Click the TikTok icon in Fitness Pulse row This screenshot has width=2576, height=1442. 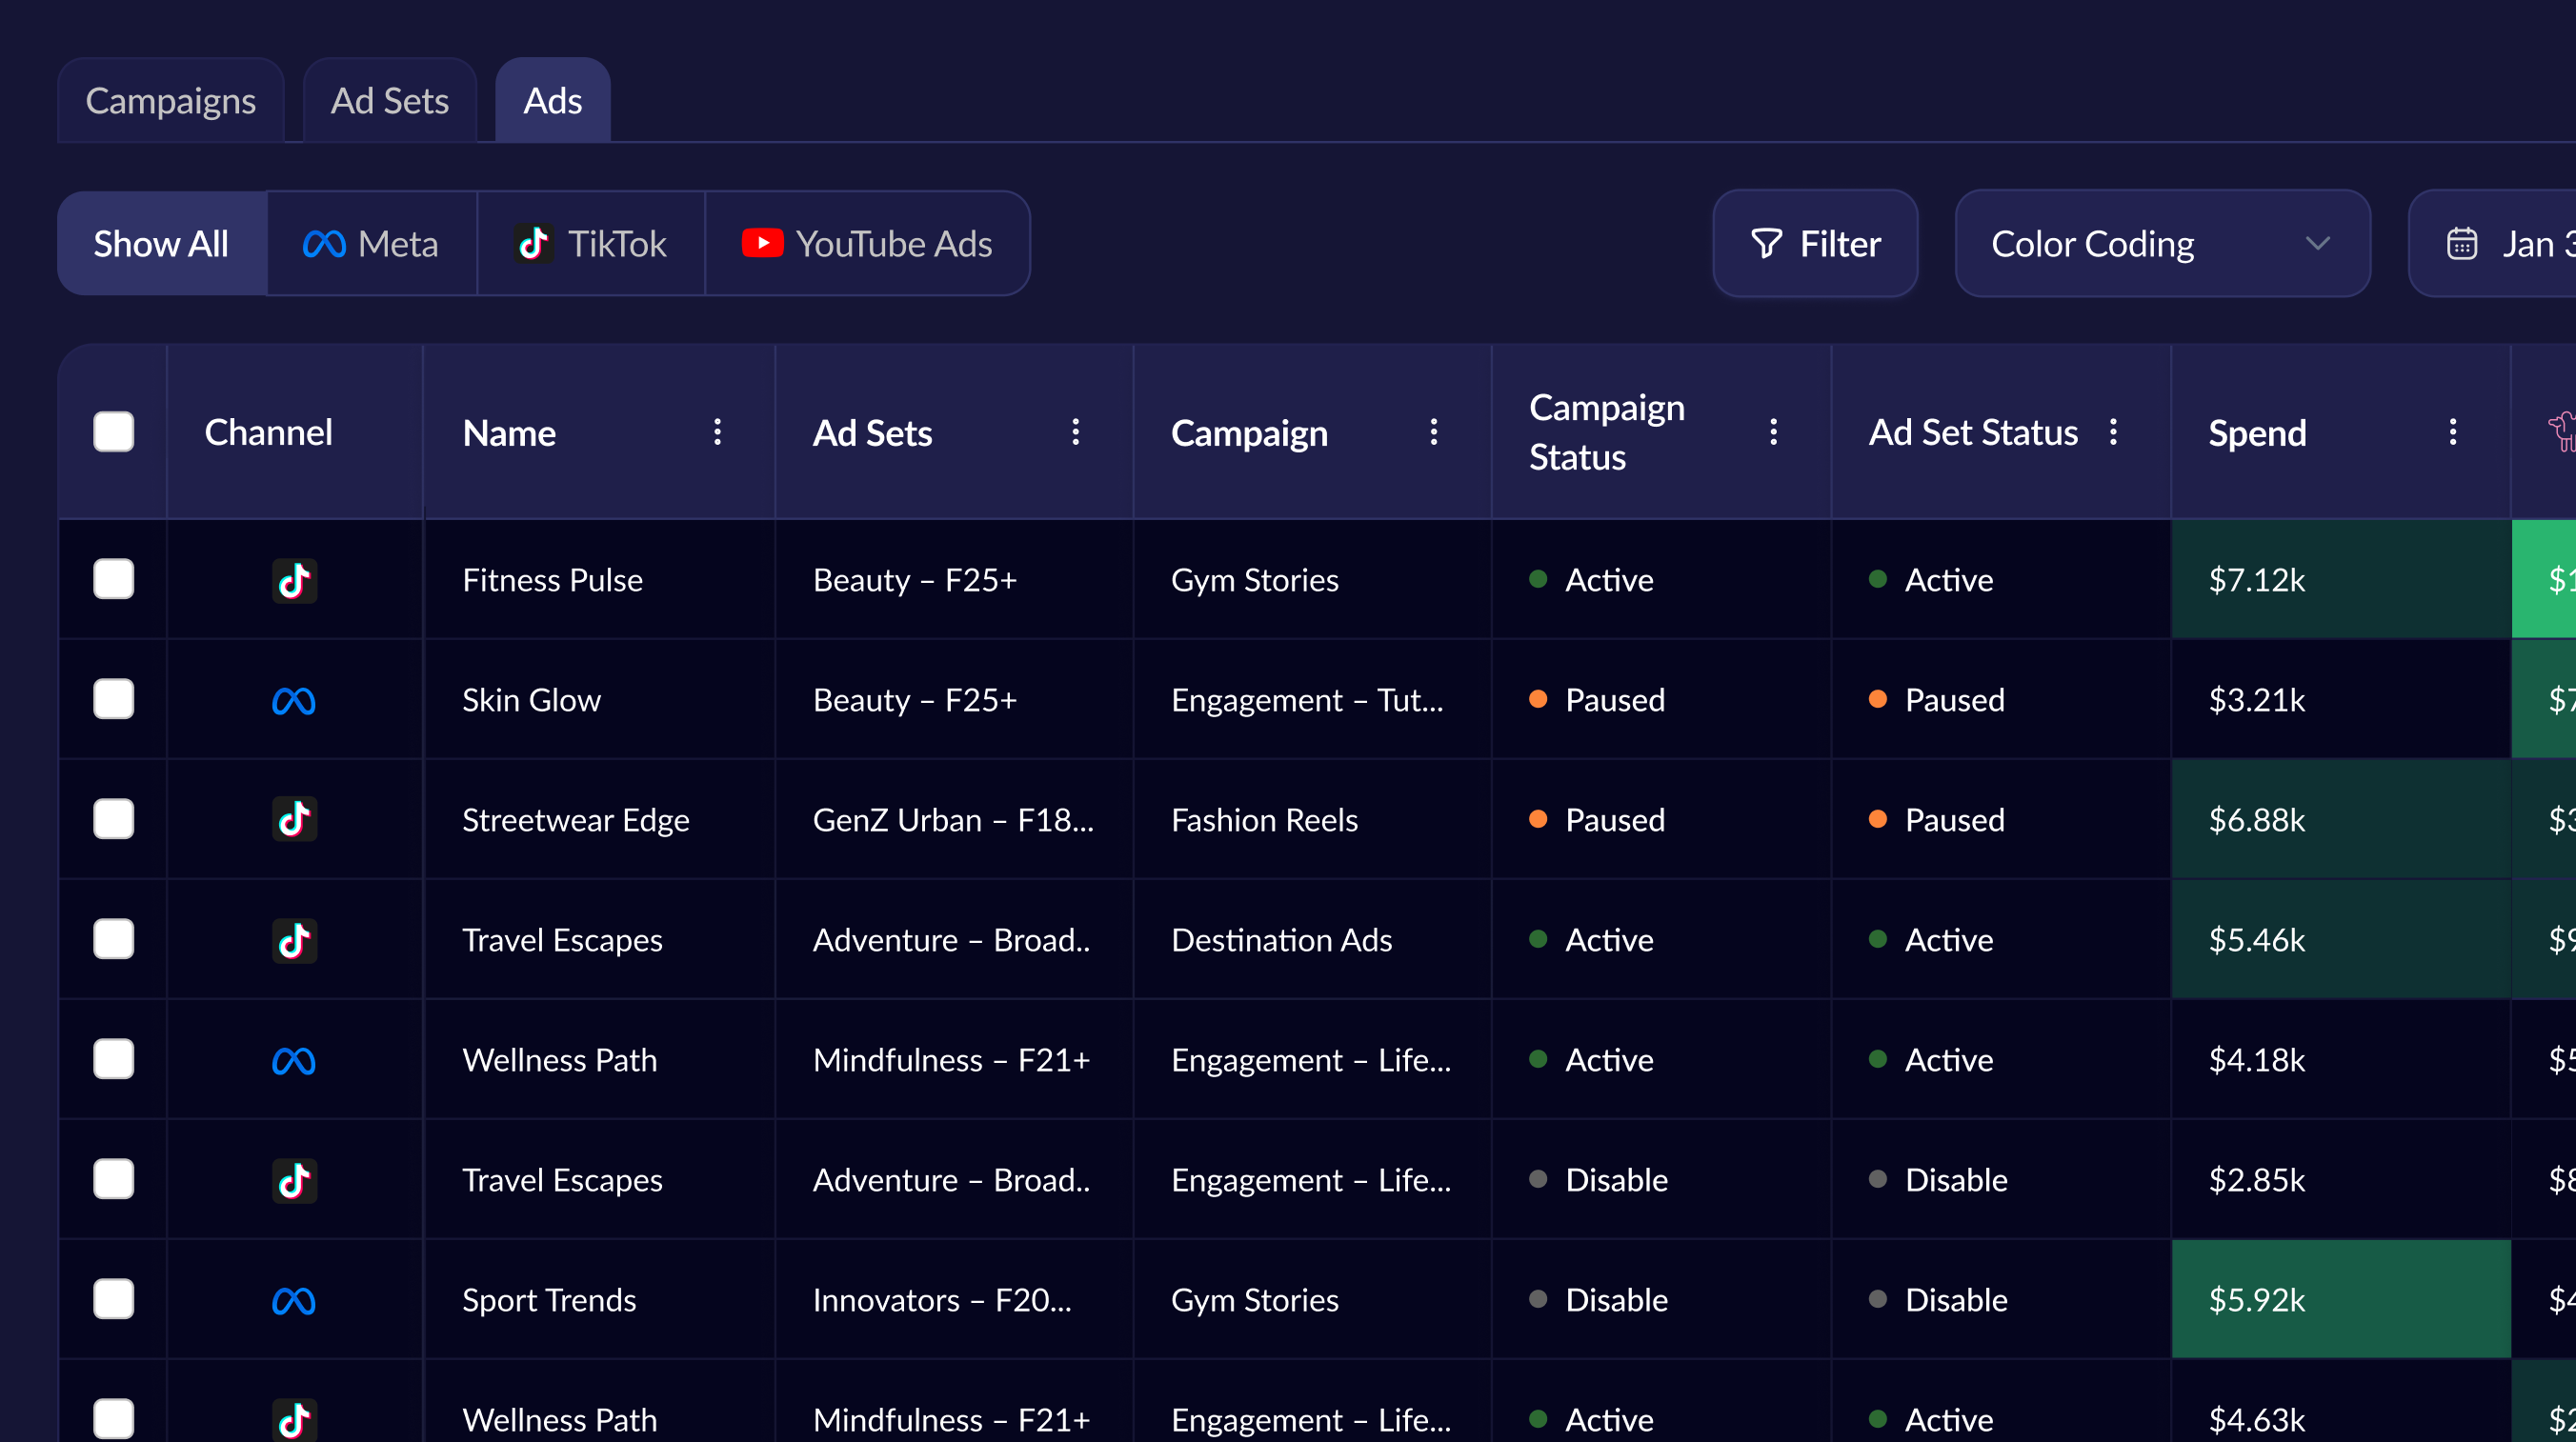click(294, 580)
